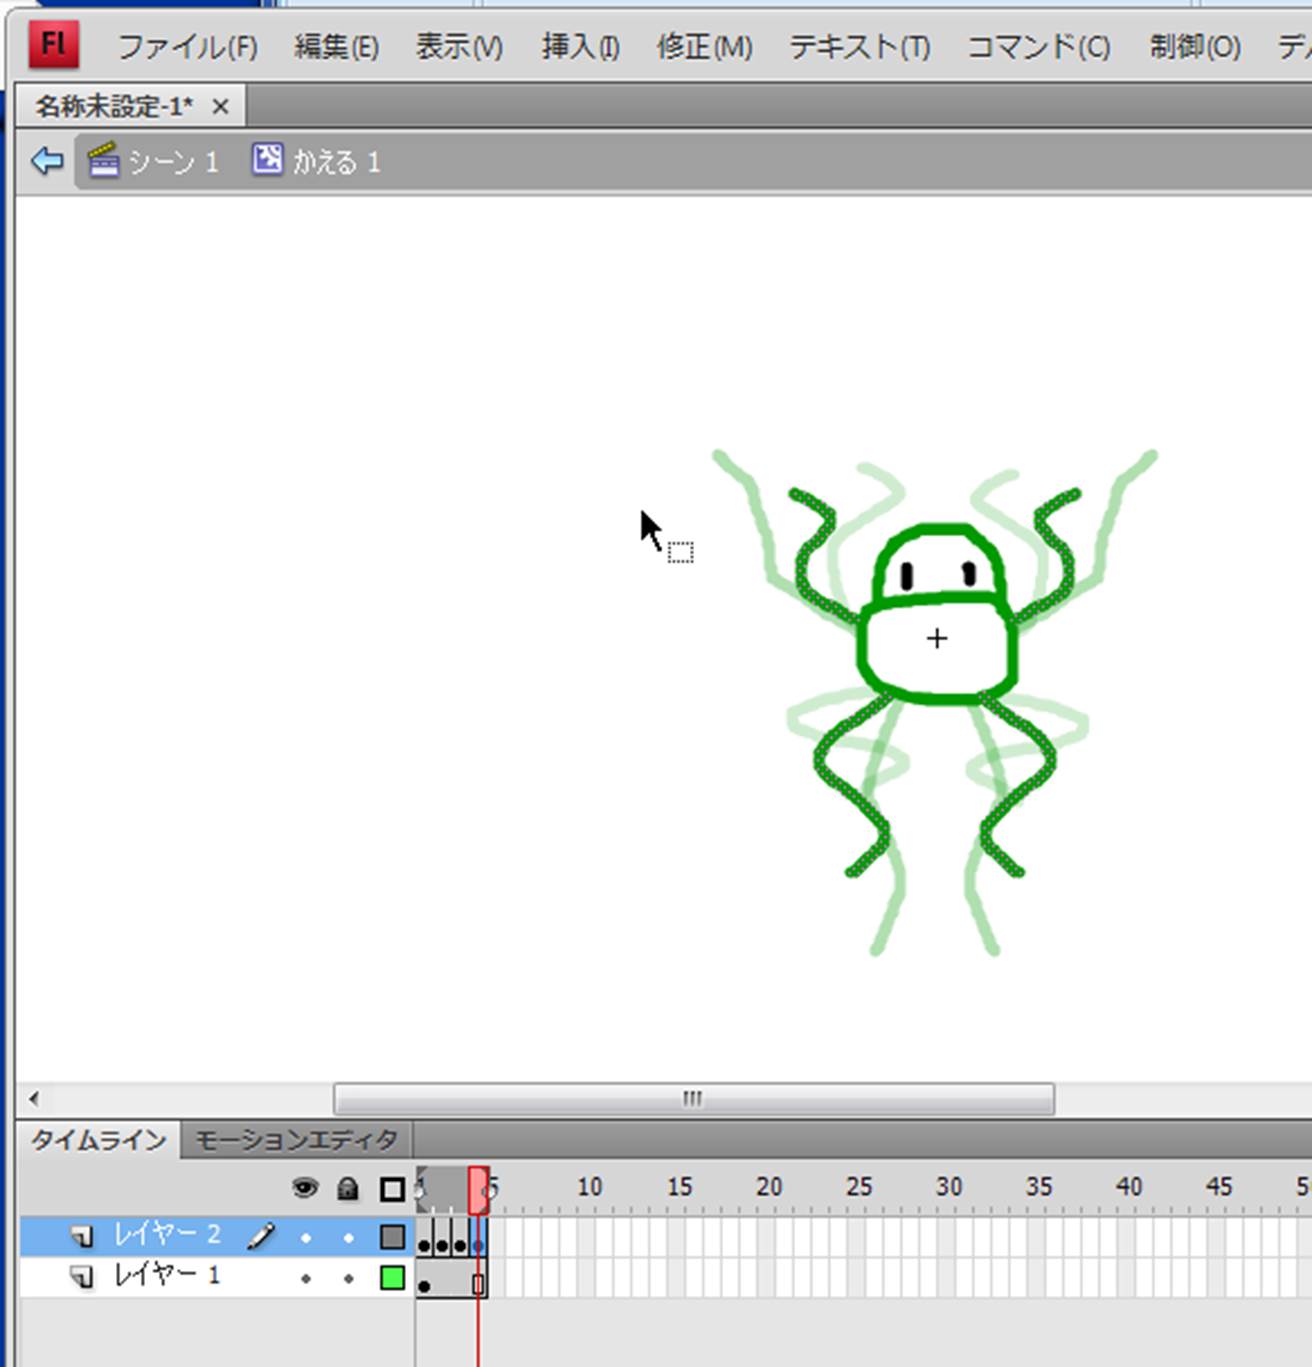The width and height of the screenshot is (1312, 1367).
Task: Open the テキスト(T) menu
Action: (859, 47)
